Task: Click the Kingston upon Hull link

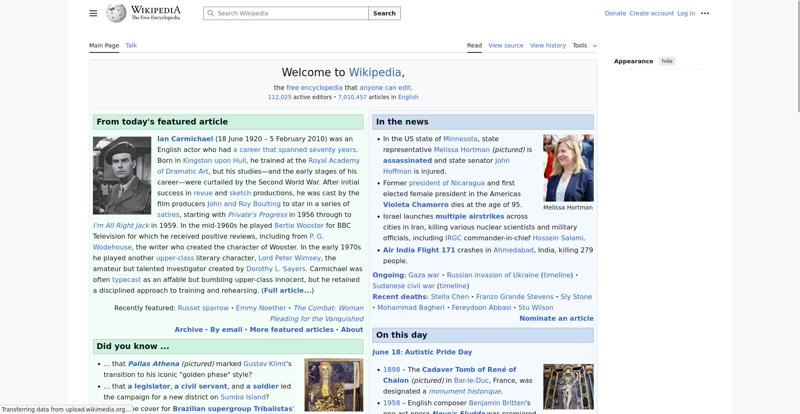Action: point(214,160)
